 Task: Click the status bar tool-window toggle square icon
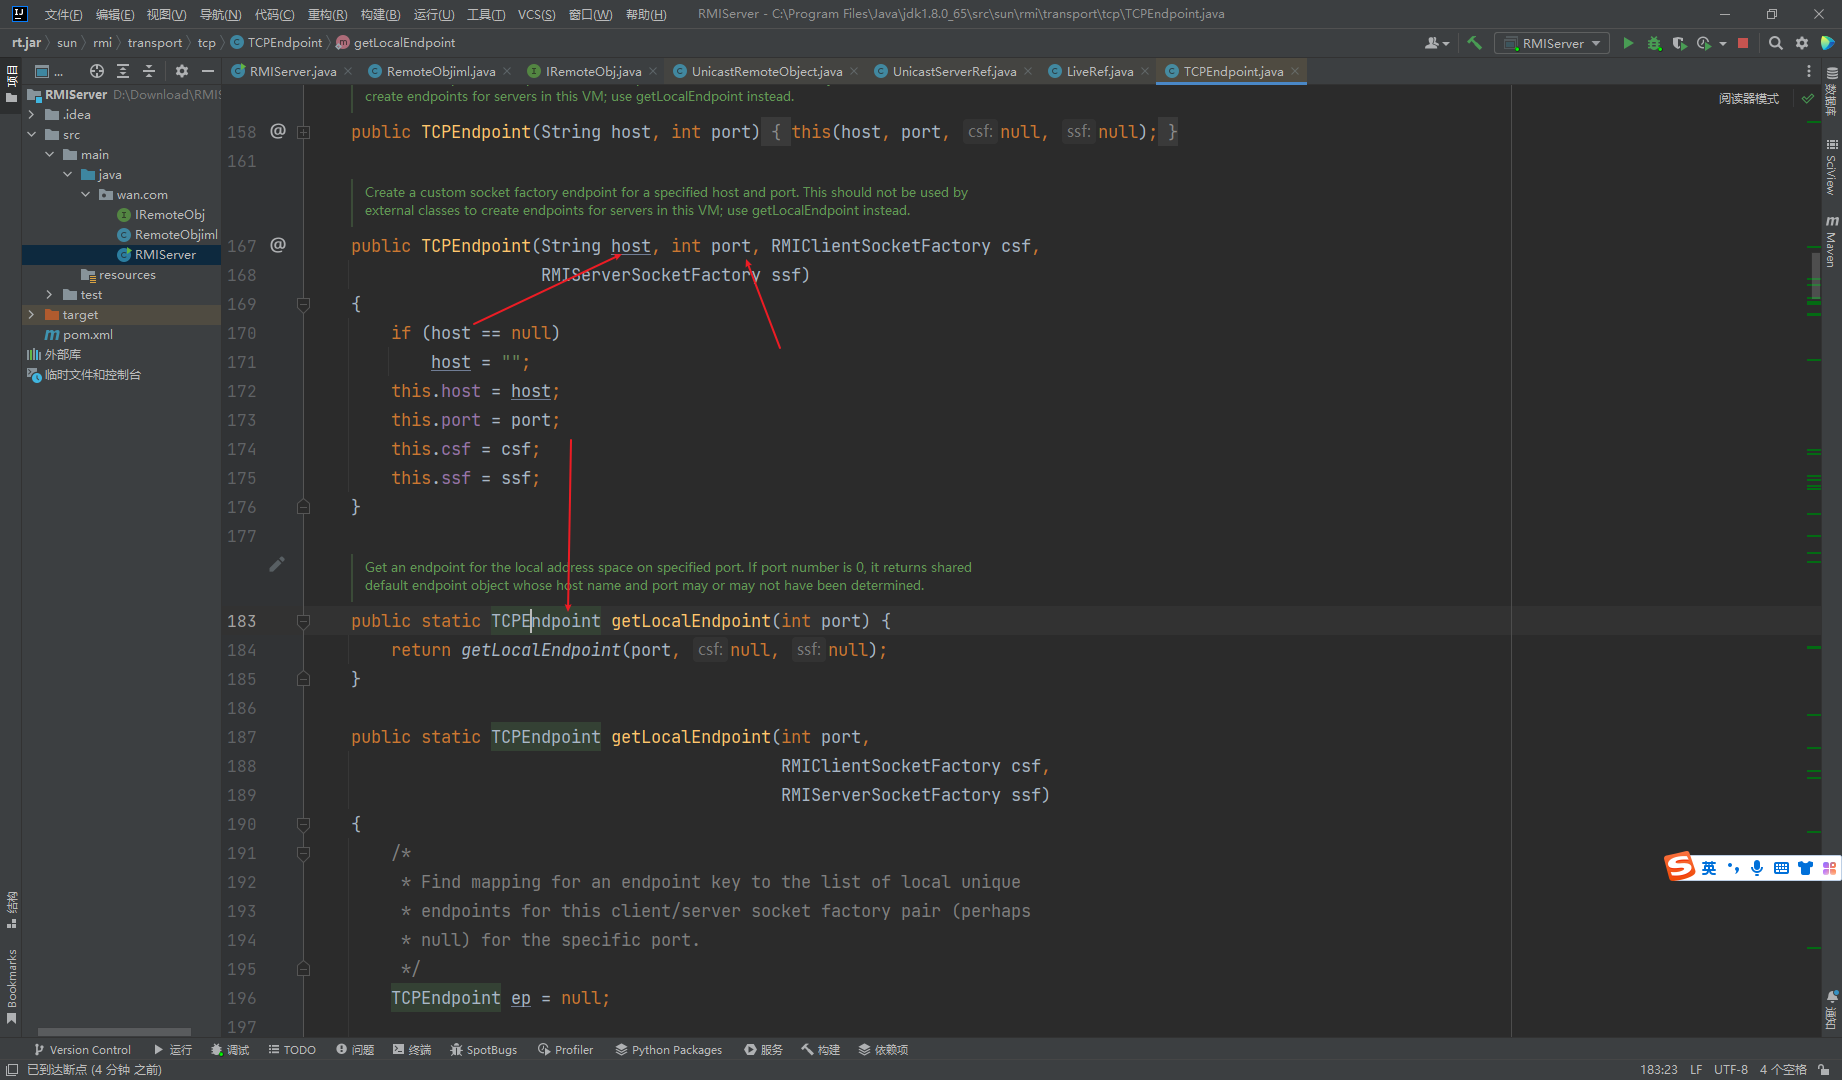[12, 1070]
